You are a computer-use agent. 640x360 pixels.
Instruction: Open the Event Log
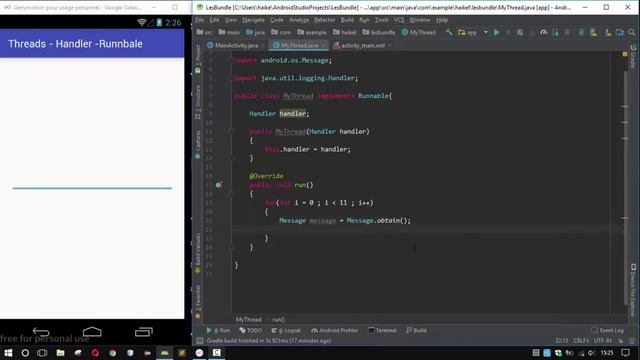click(x=607, y=330)
